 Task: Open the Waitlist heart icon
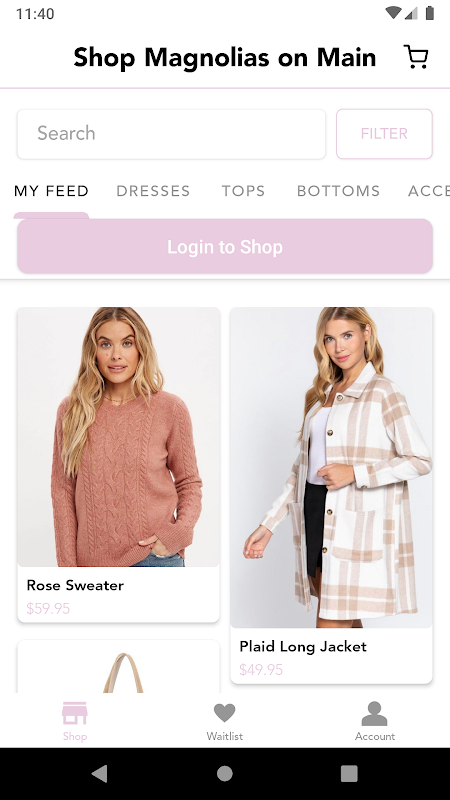(224, 713)
